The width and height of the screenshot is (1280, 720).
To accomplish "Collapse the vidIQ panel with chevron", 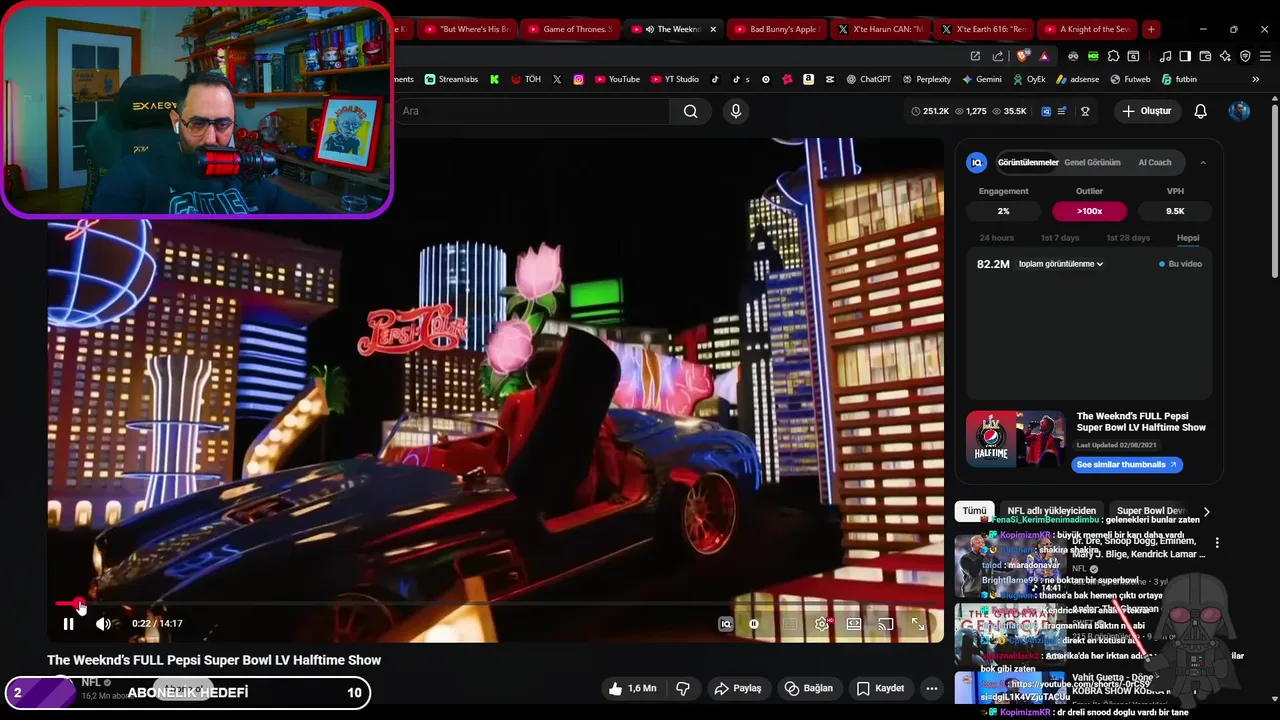I will (1203, 162).
